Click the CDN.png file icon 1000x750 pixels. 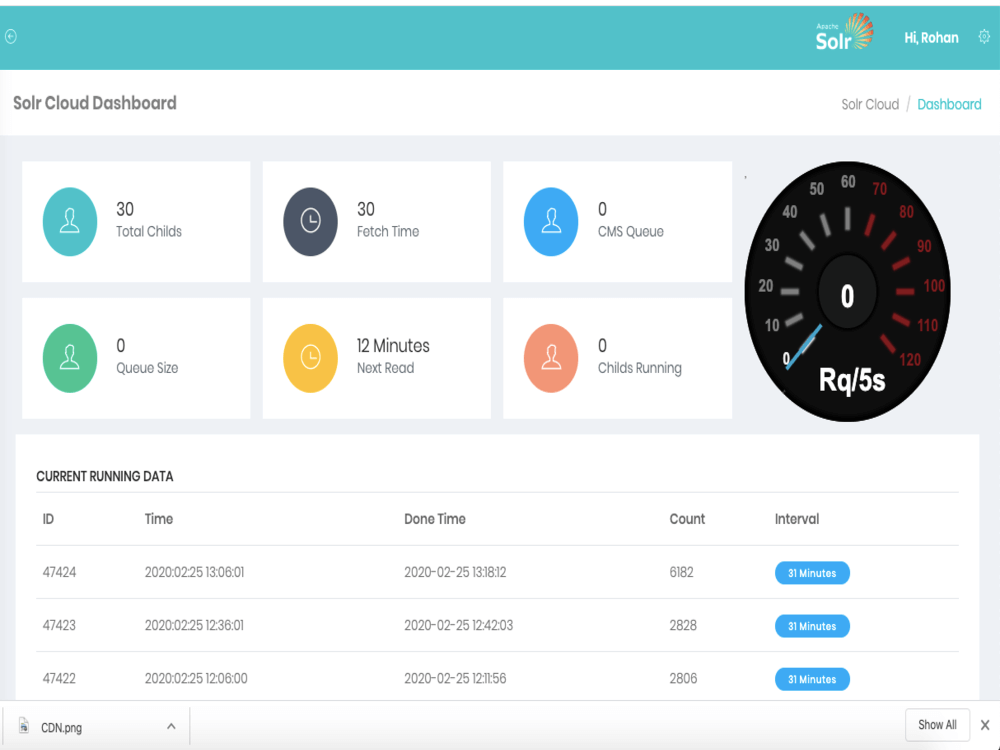click(x=24, y=727)
